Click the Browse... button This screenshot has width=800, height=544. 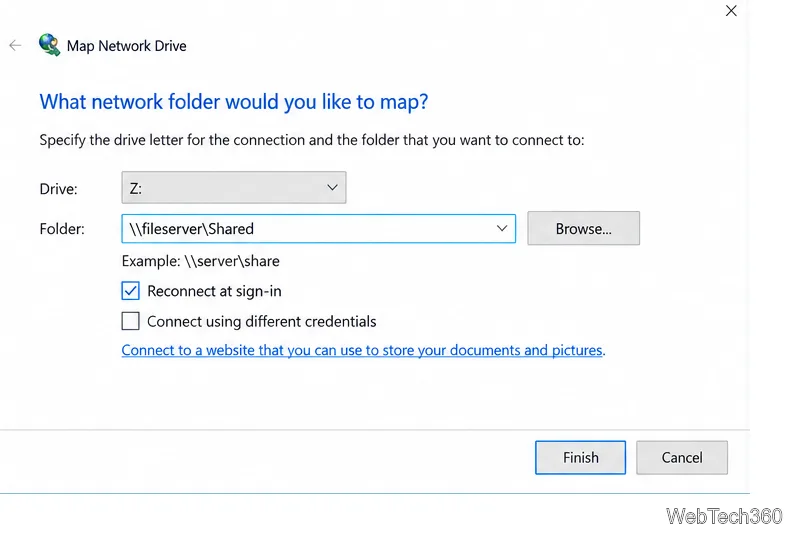[x=583, y=229]
